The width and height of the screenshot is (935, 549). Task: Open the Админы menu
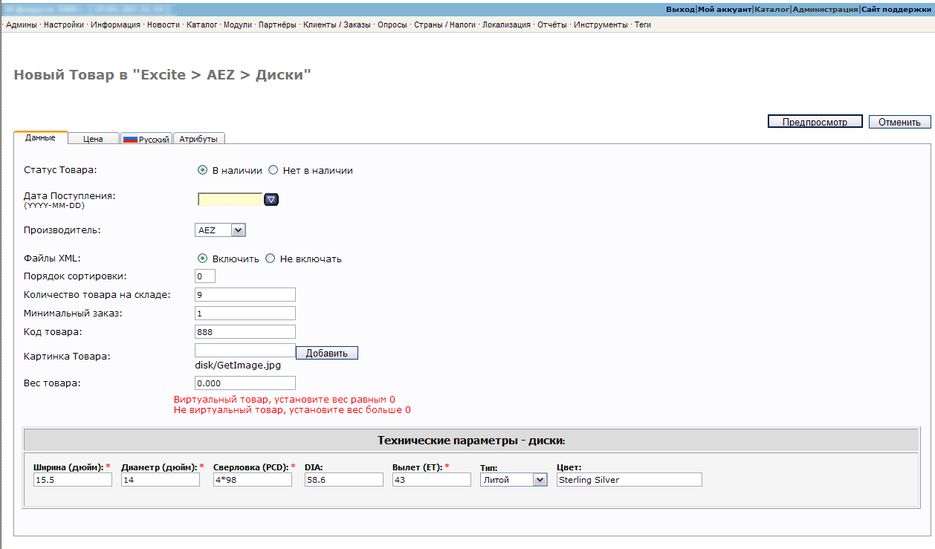coord(21,25)
